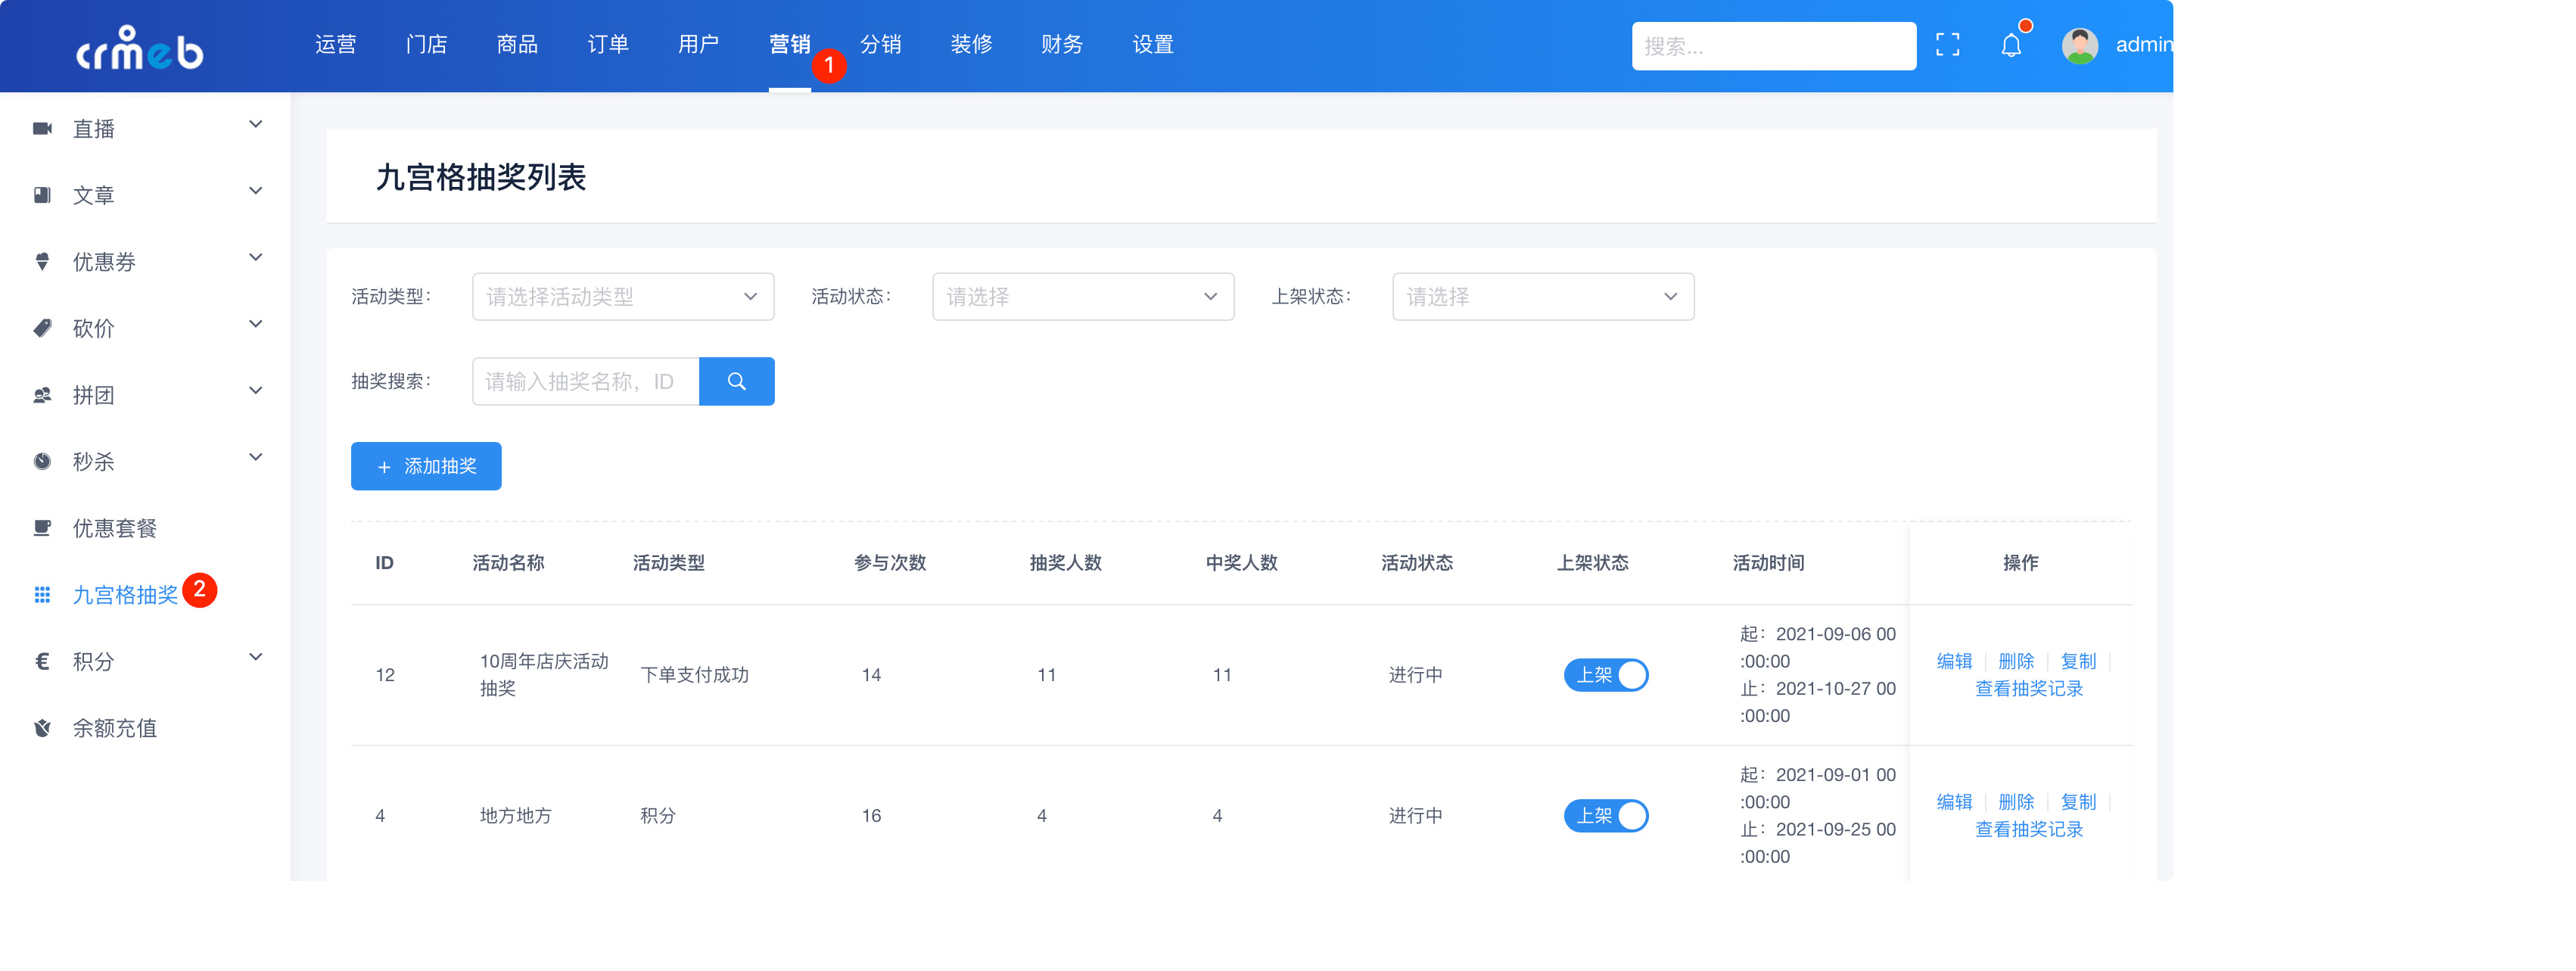Image resolution: width=2576 pixels, height=971 pixels.
Task: Click the crmeb logo
Action: click(140, 46)
